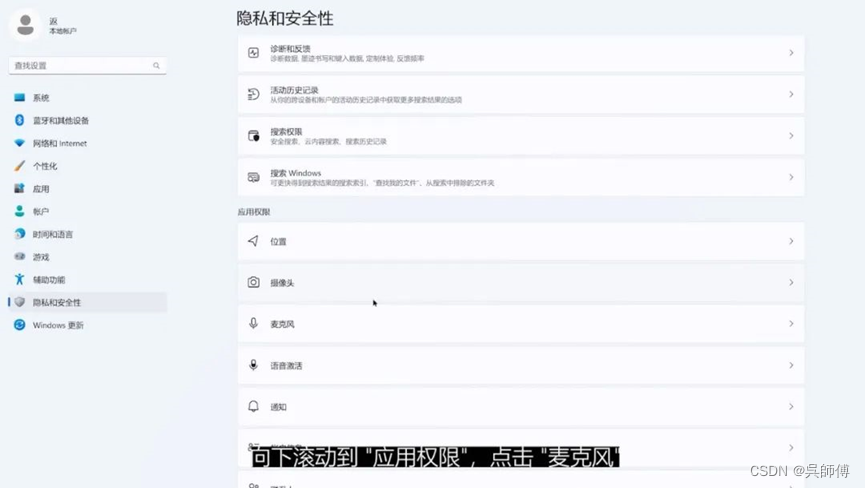Open the 麦克风 permission row

[521, 324]
